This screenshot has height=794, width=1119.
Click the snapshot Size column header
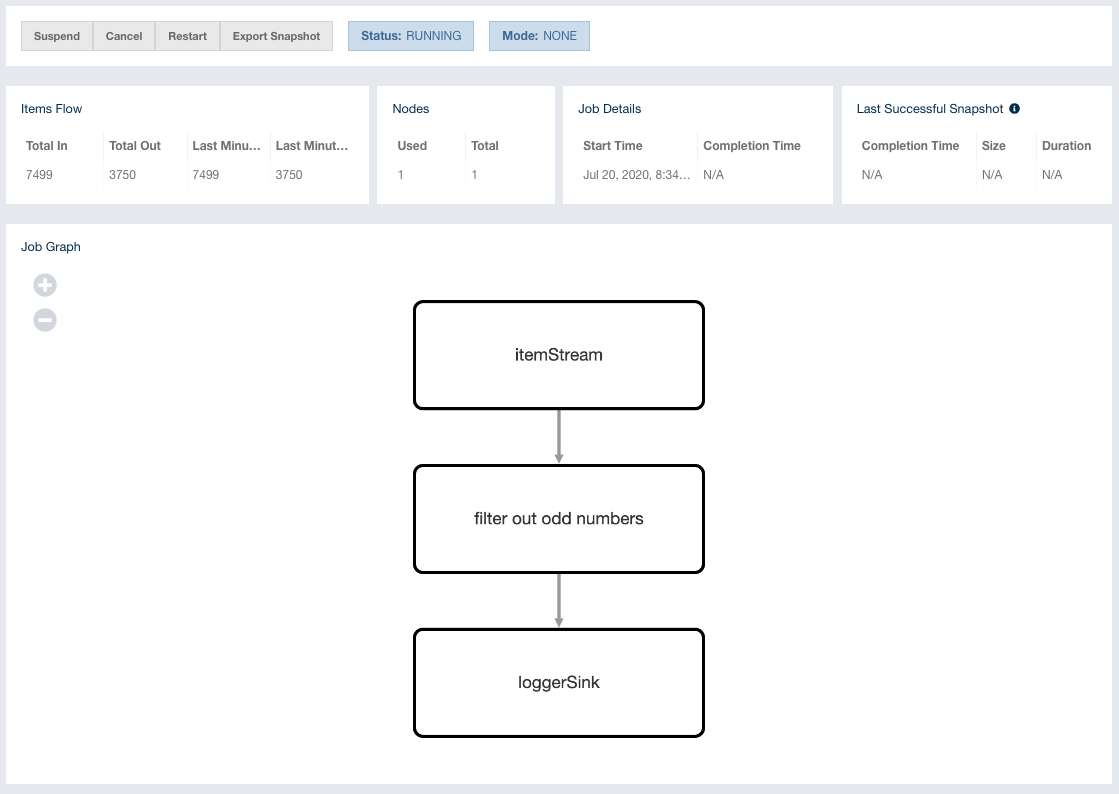point(993,146)
